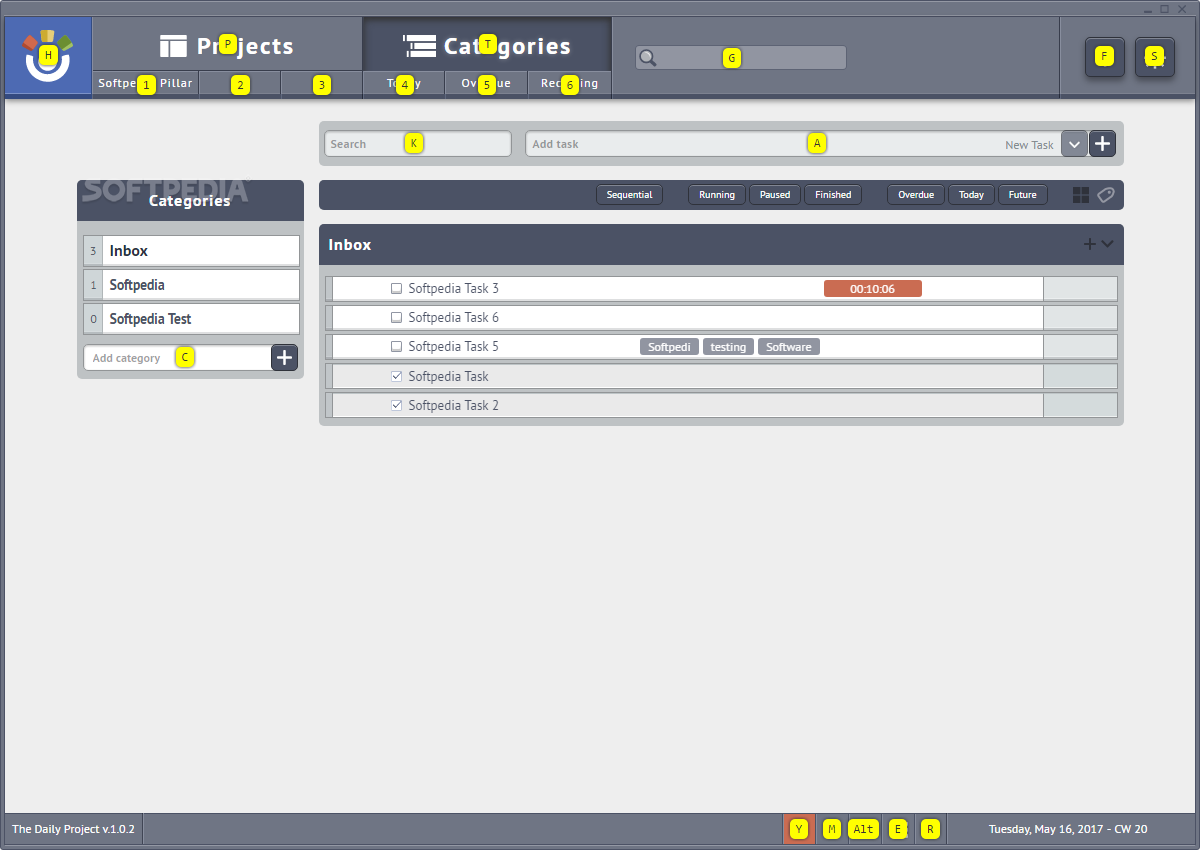Image resolution: width=1200 pixels, height=850 pixels.
Task: Toggle the Overdue filter button
Action: point(916,195)
